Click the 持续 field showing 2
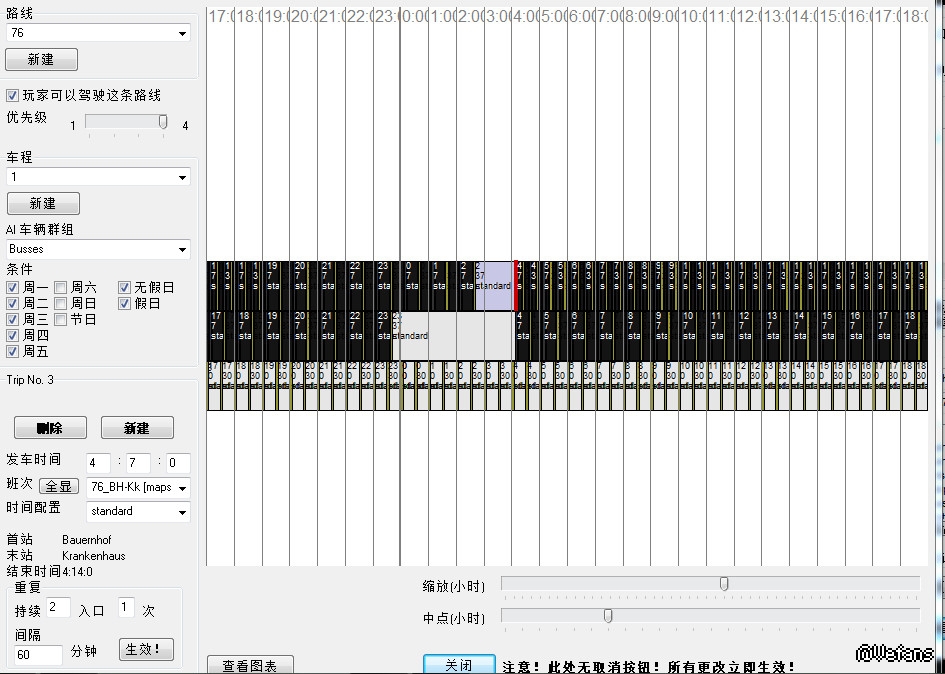This screenshot has height=674, width=945. coord(58,607)
